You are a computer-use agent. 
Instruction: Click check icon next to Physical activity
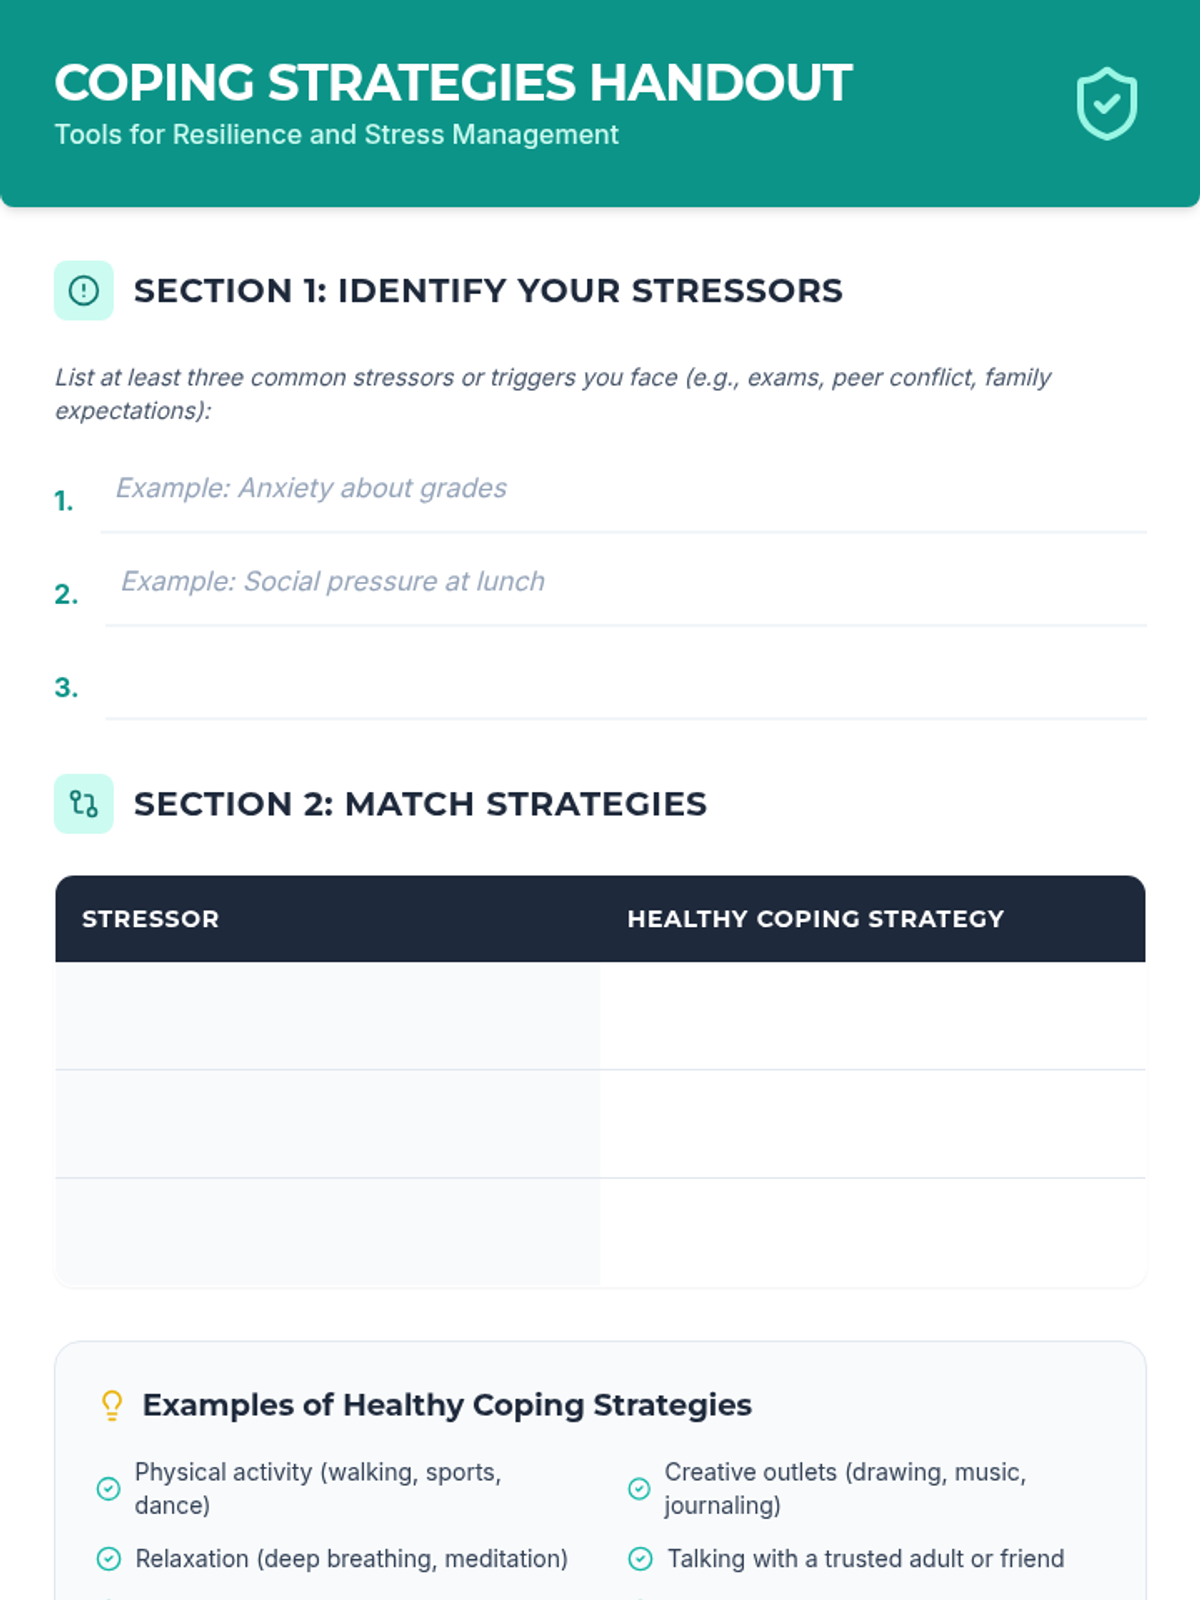(x=109, y=1489)
